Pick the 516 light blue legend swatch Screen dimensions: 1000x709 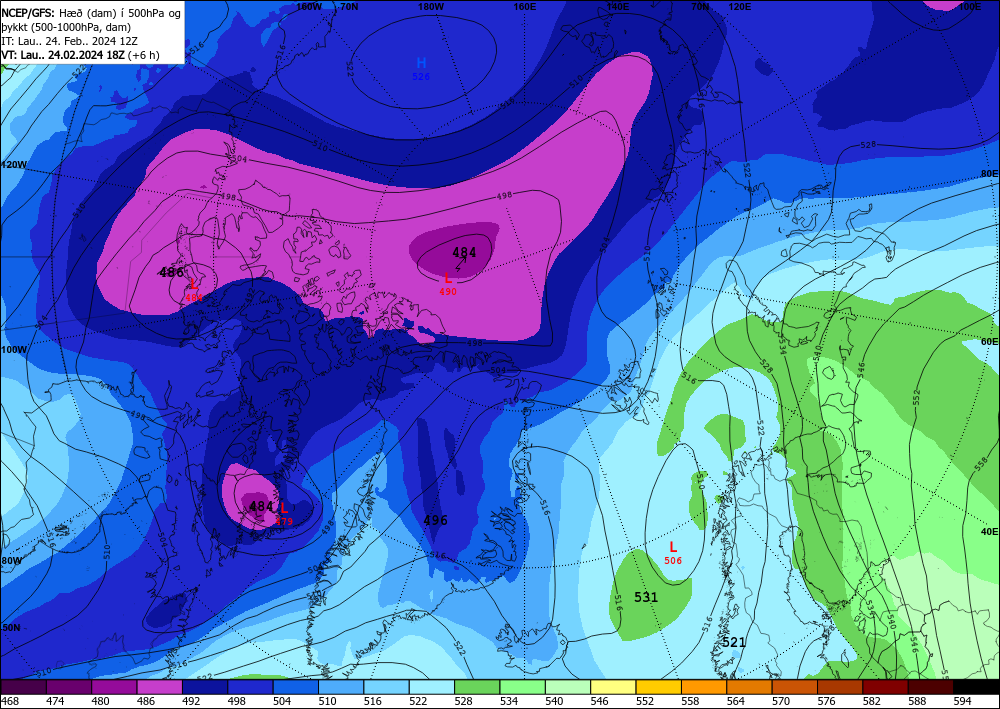point(386,687)
